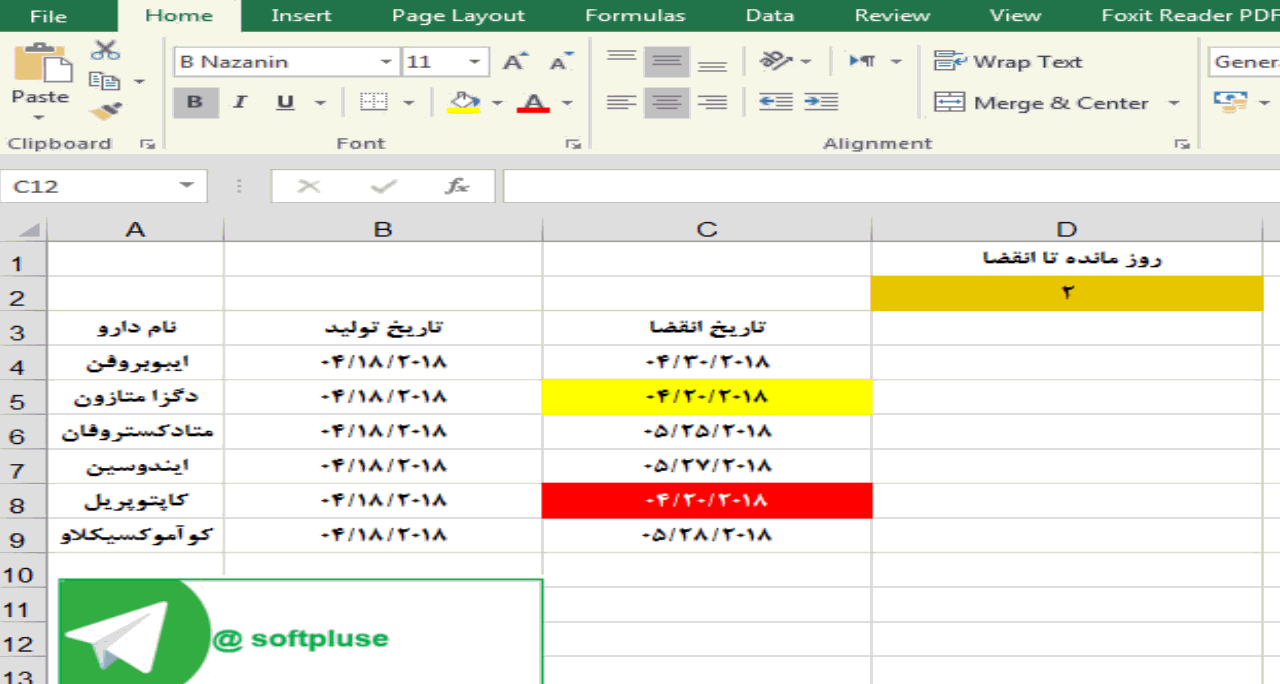Image resolution: width=1280 pixels, height=684 pixels.
Task: Open the B Nazanin font name dropdown
Action: (x=386, y=62)
